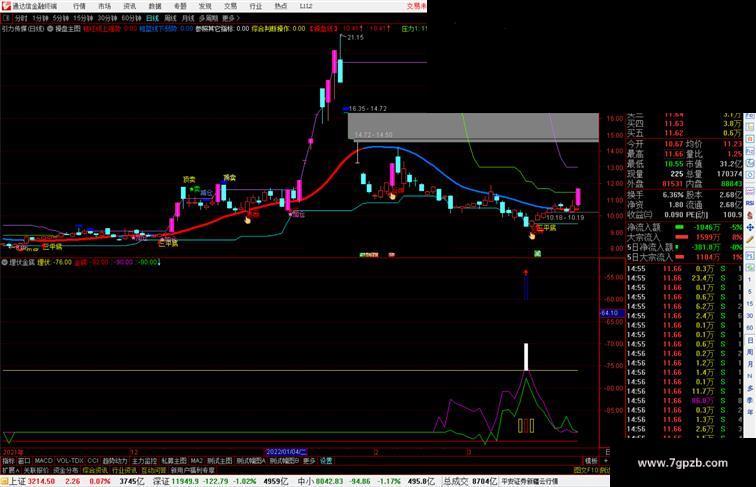Open the 模板 template button

tap(591, 461)
